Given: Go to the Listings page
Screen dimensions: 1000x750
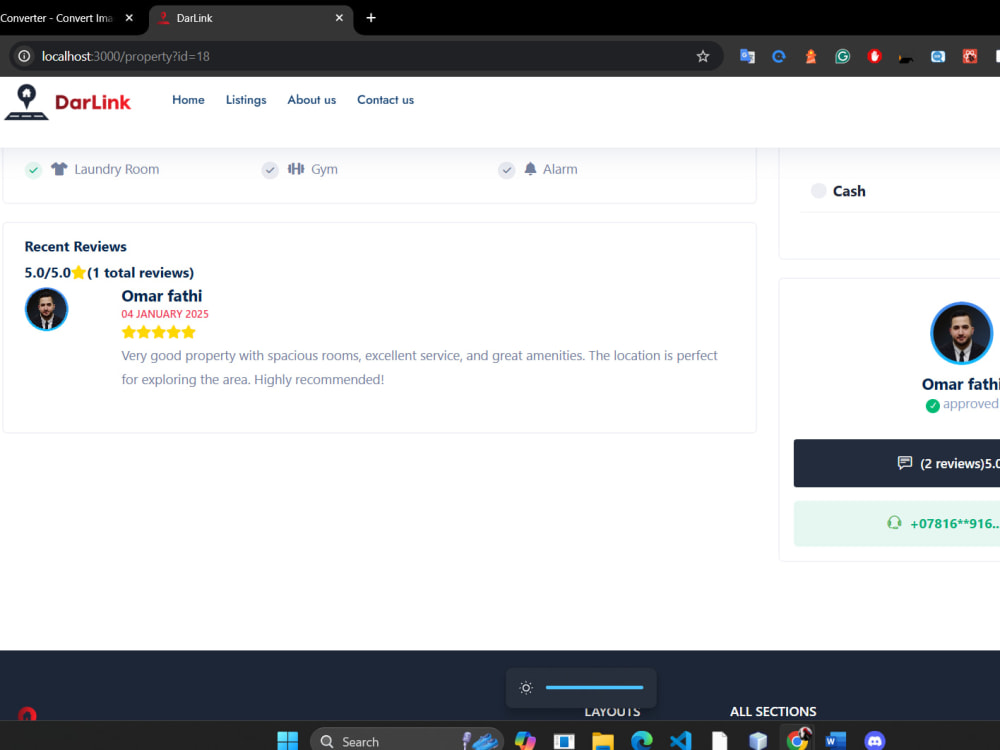Looking at the screenshot, I should point(246,100).
